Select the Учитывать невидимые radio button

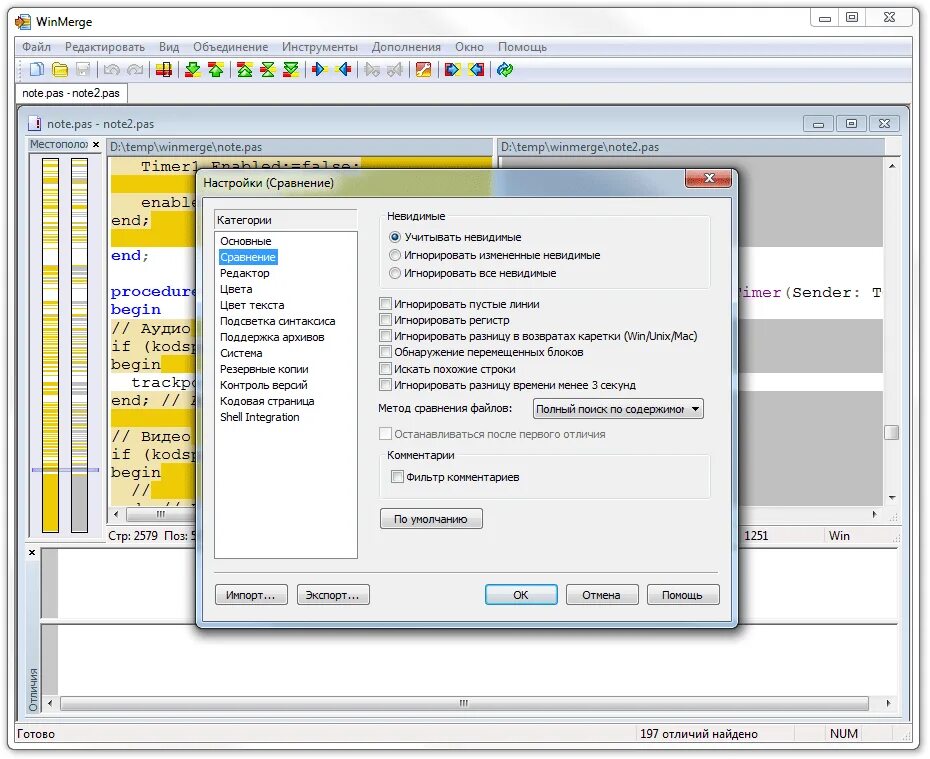(394, 237)
